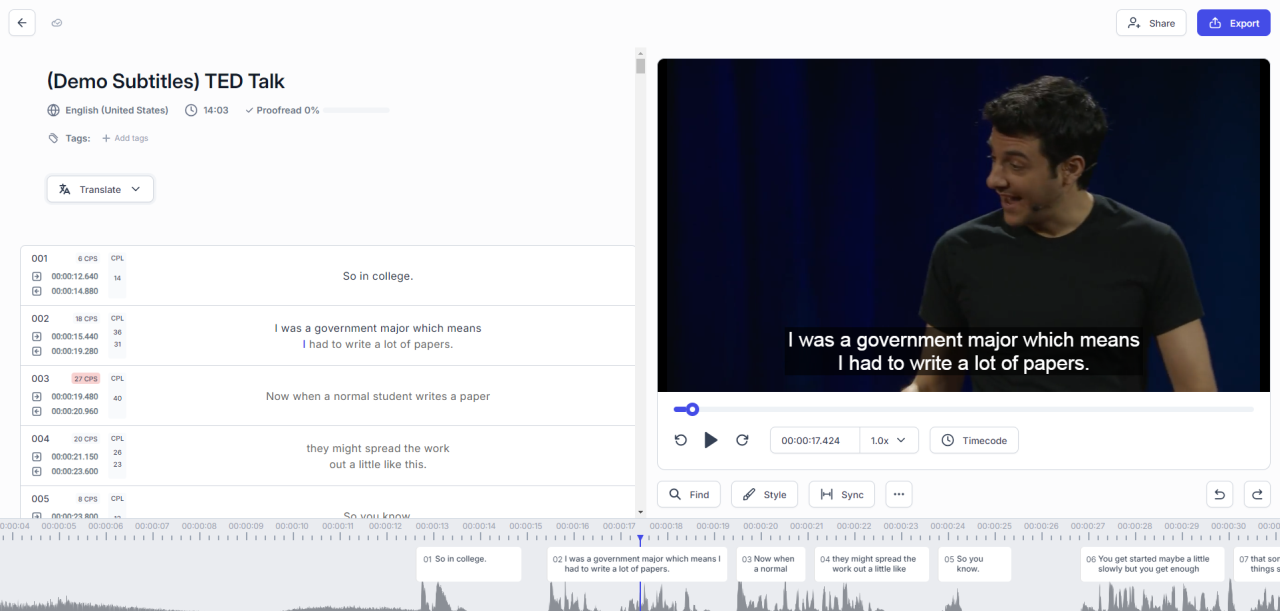
Task: Rewind using the skip back icon
Action: [x=681, y=440]
